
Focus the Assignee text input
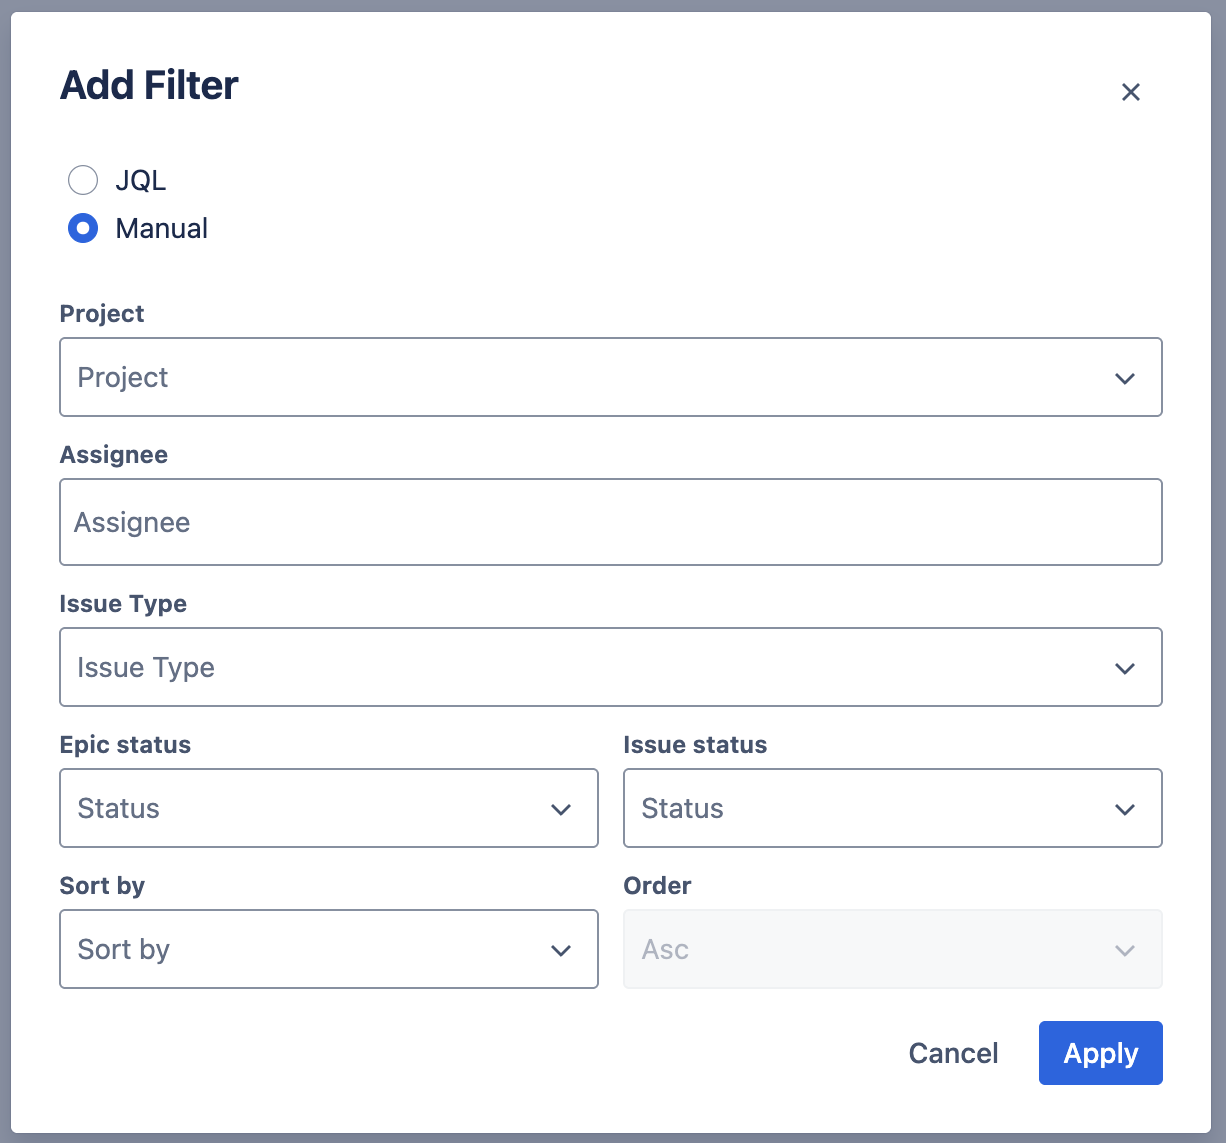tap(610, 522)
